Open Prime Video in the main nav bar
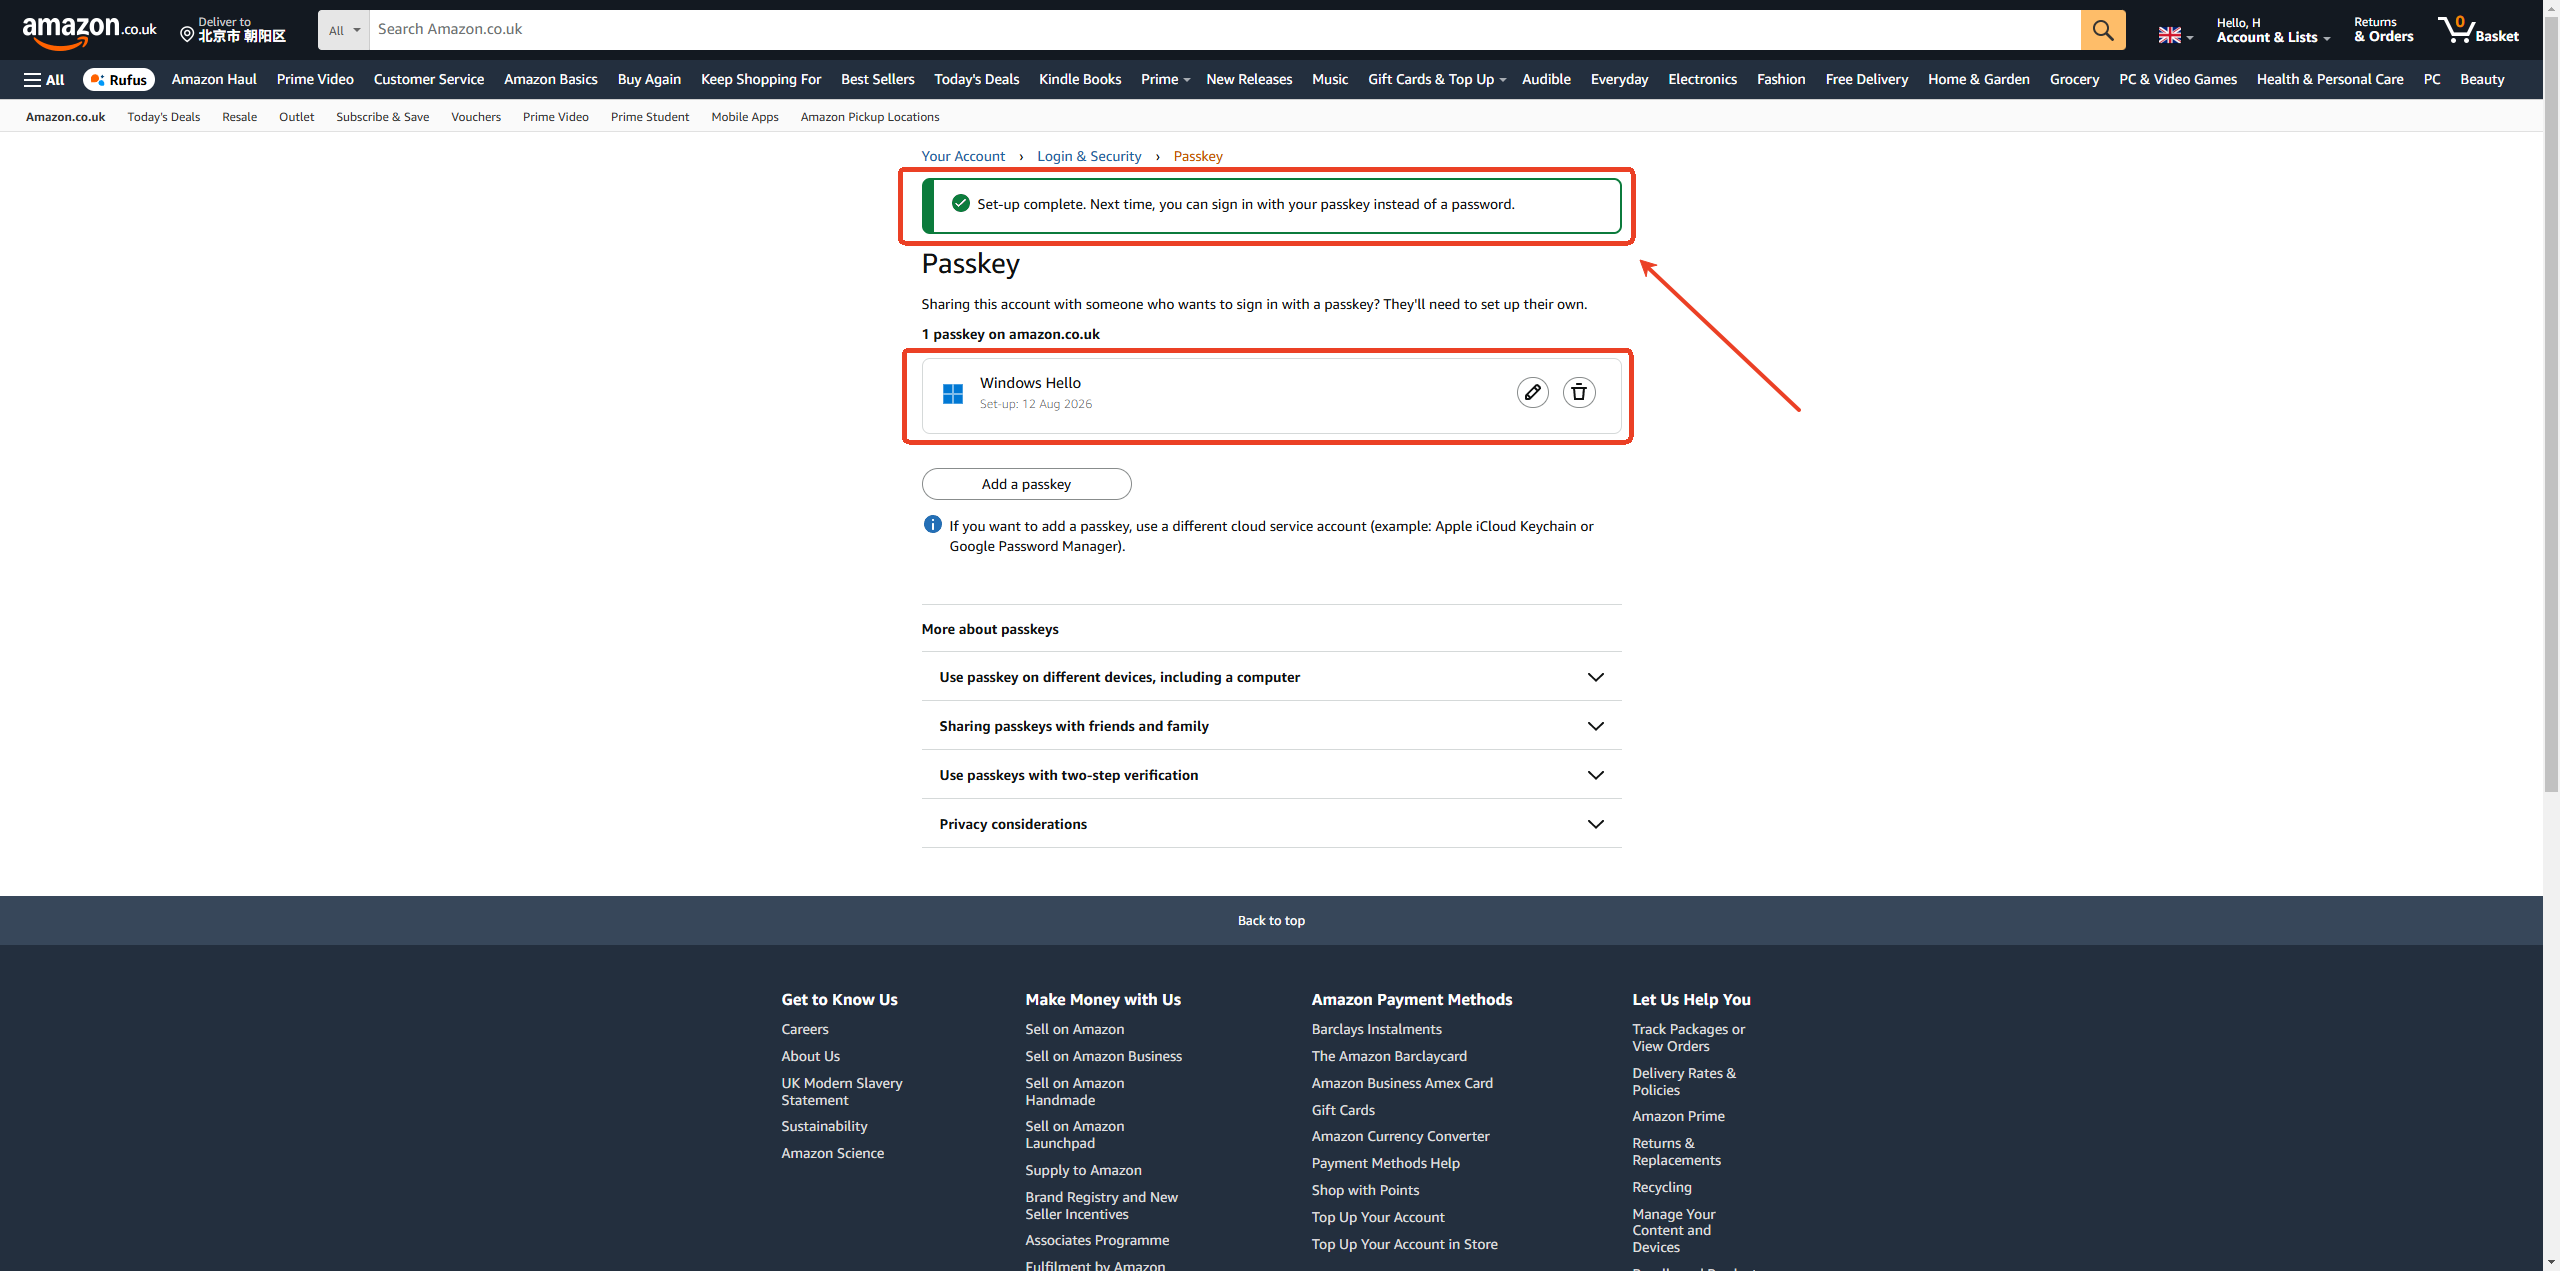Viewport: 2560px width, 1271px height. tap(315, 80)
